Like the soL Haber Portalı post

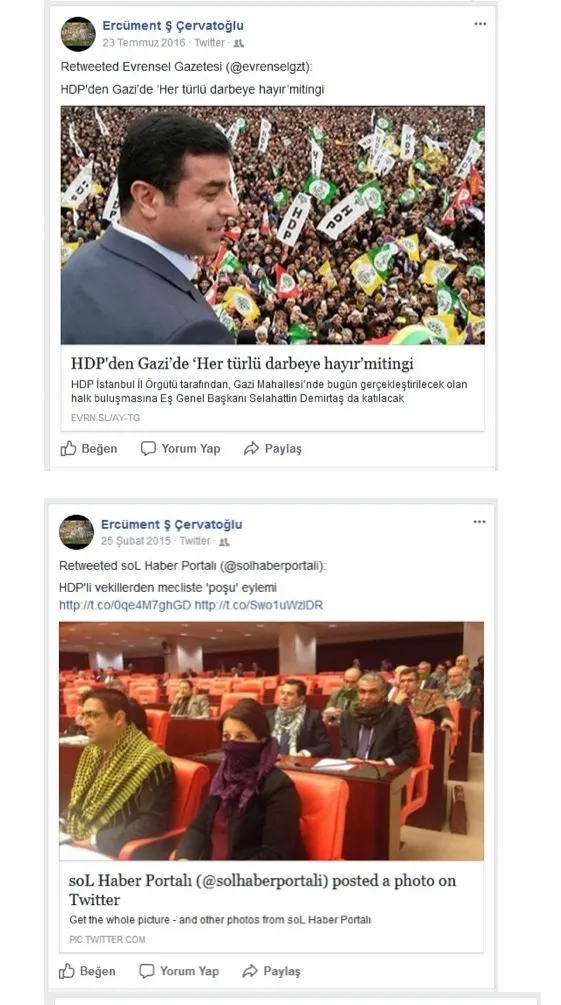(x=87, y=971)
